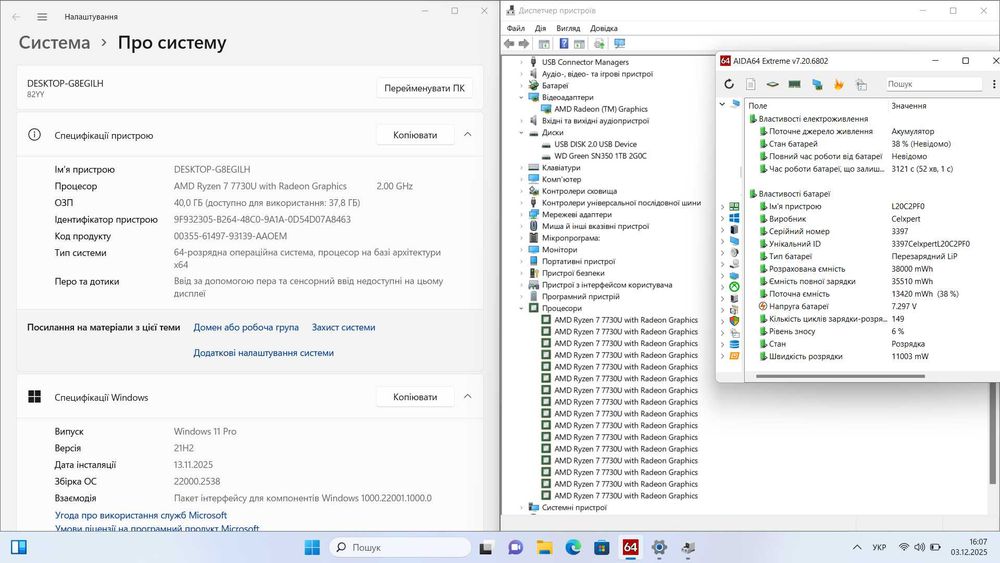Screen dimensions: 1000x563
Task: Refresh the AIDA64 report with the reload icon
Action: 729,84
